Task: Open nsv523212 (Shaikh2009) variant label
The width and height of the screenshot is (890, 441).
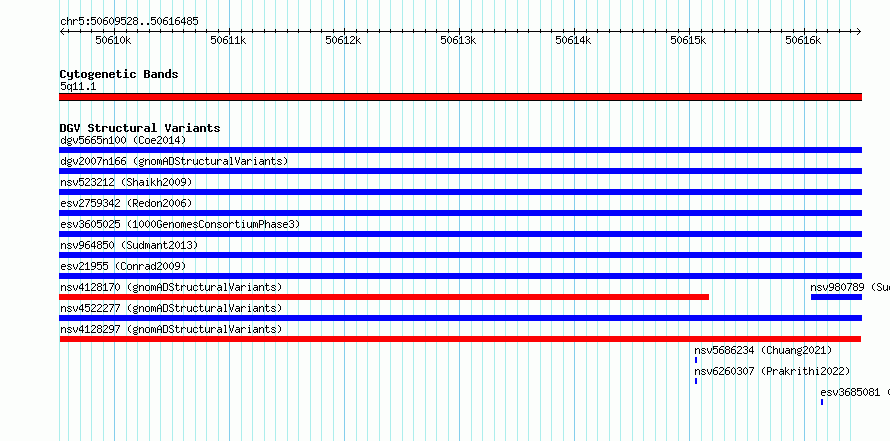Action: [x=126, y=182]
